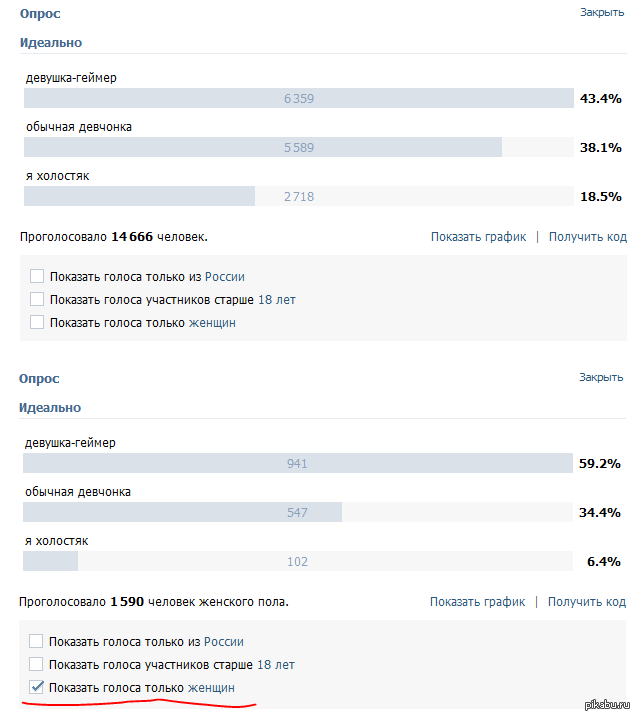Screen dimensions: 631x712
Task: Close the poll with 14 666 voters
Action: pyautogui.click(x=601, y=12)
